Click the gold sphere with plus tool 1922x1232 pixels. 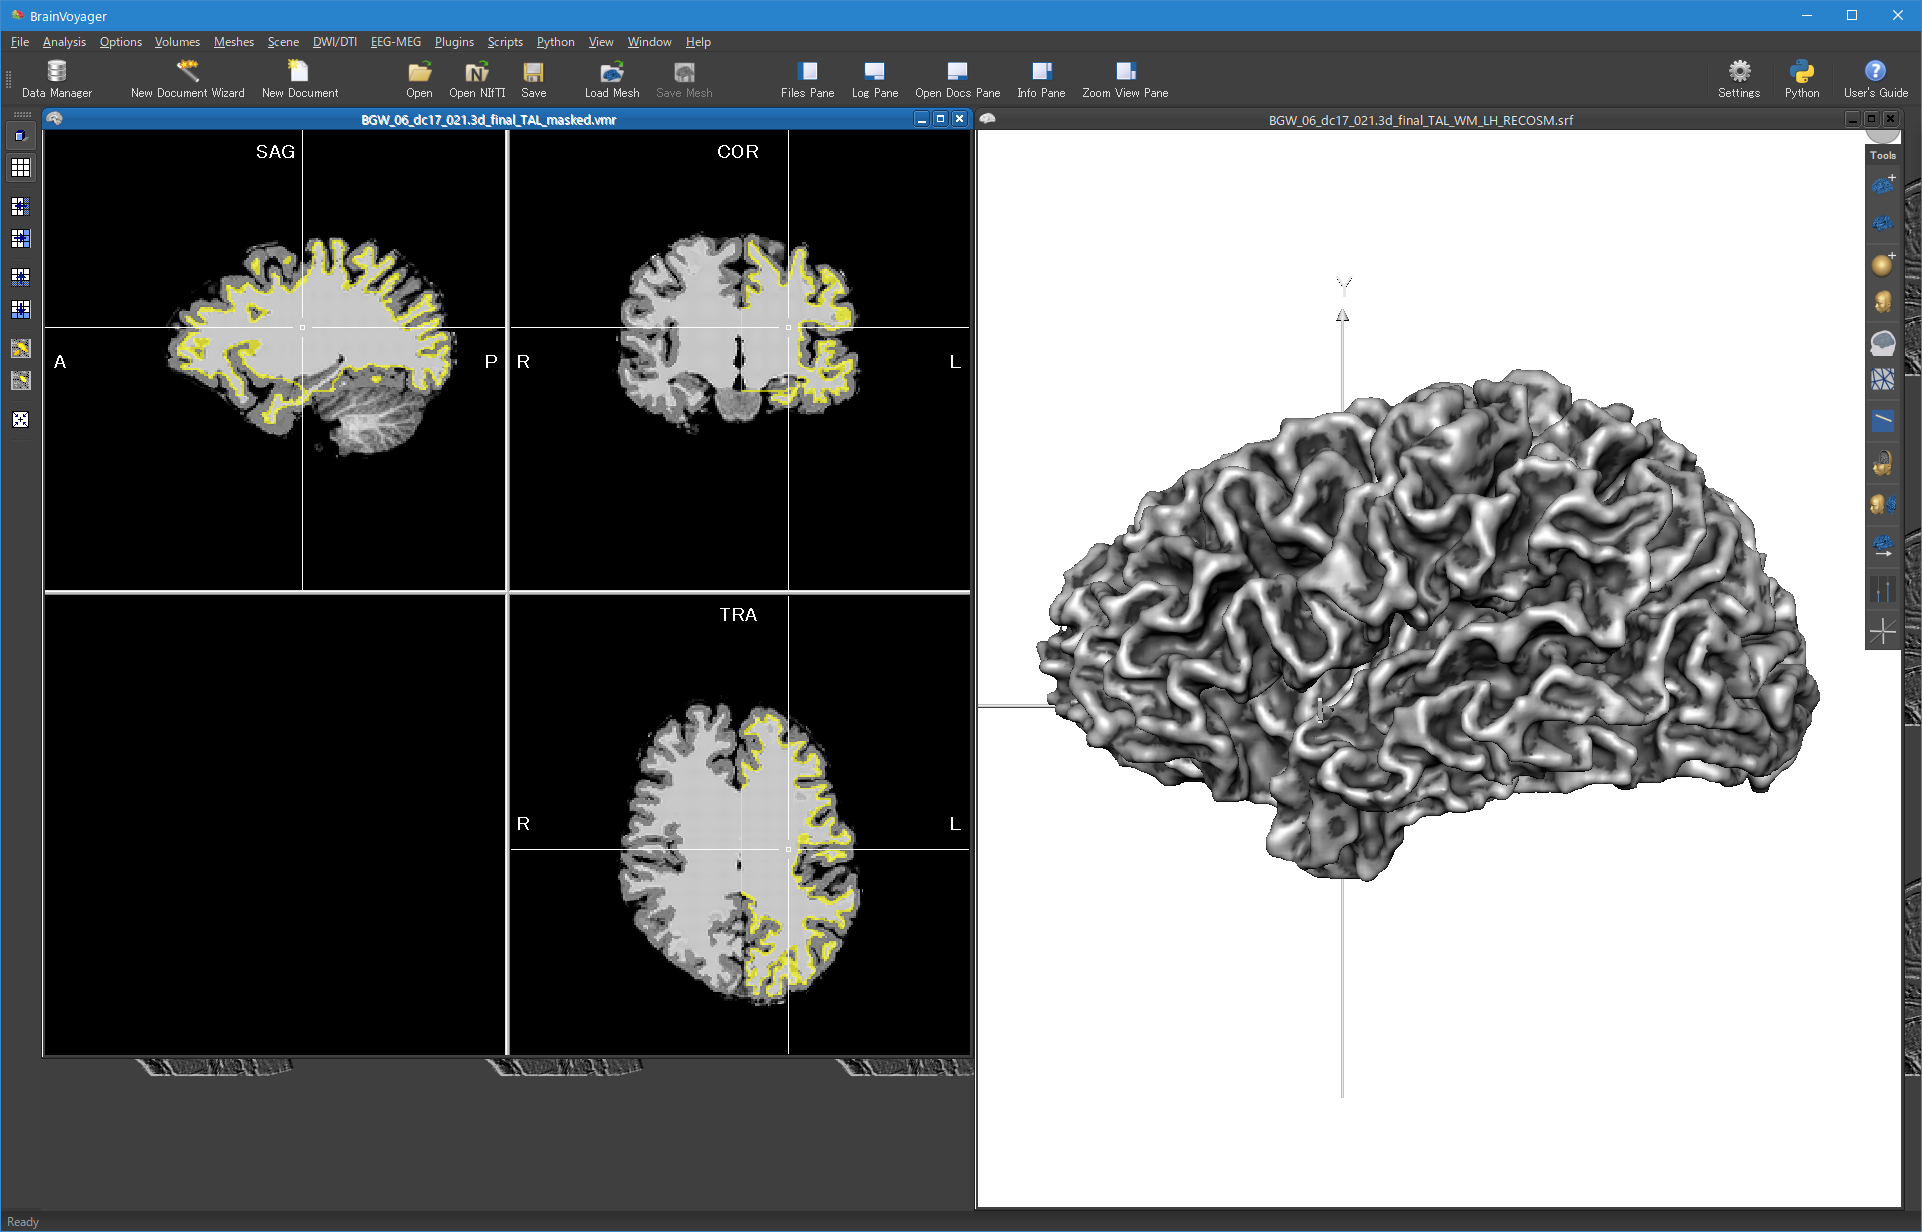[x=1883, y=263]
